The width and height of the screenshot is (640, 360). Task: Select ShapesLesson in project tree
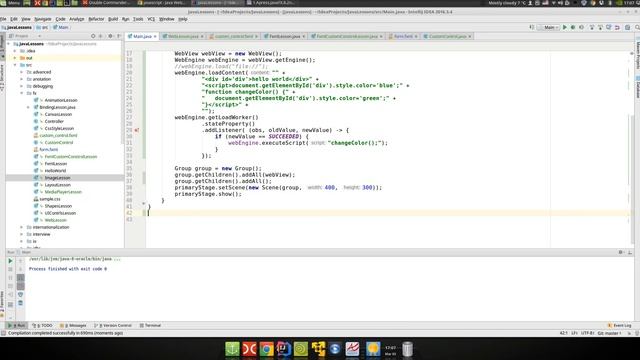click(58, 206)
